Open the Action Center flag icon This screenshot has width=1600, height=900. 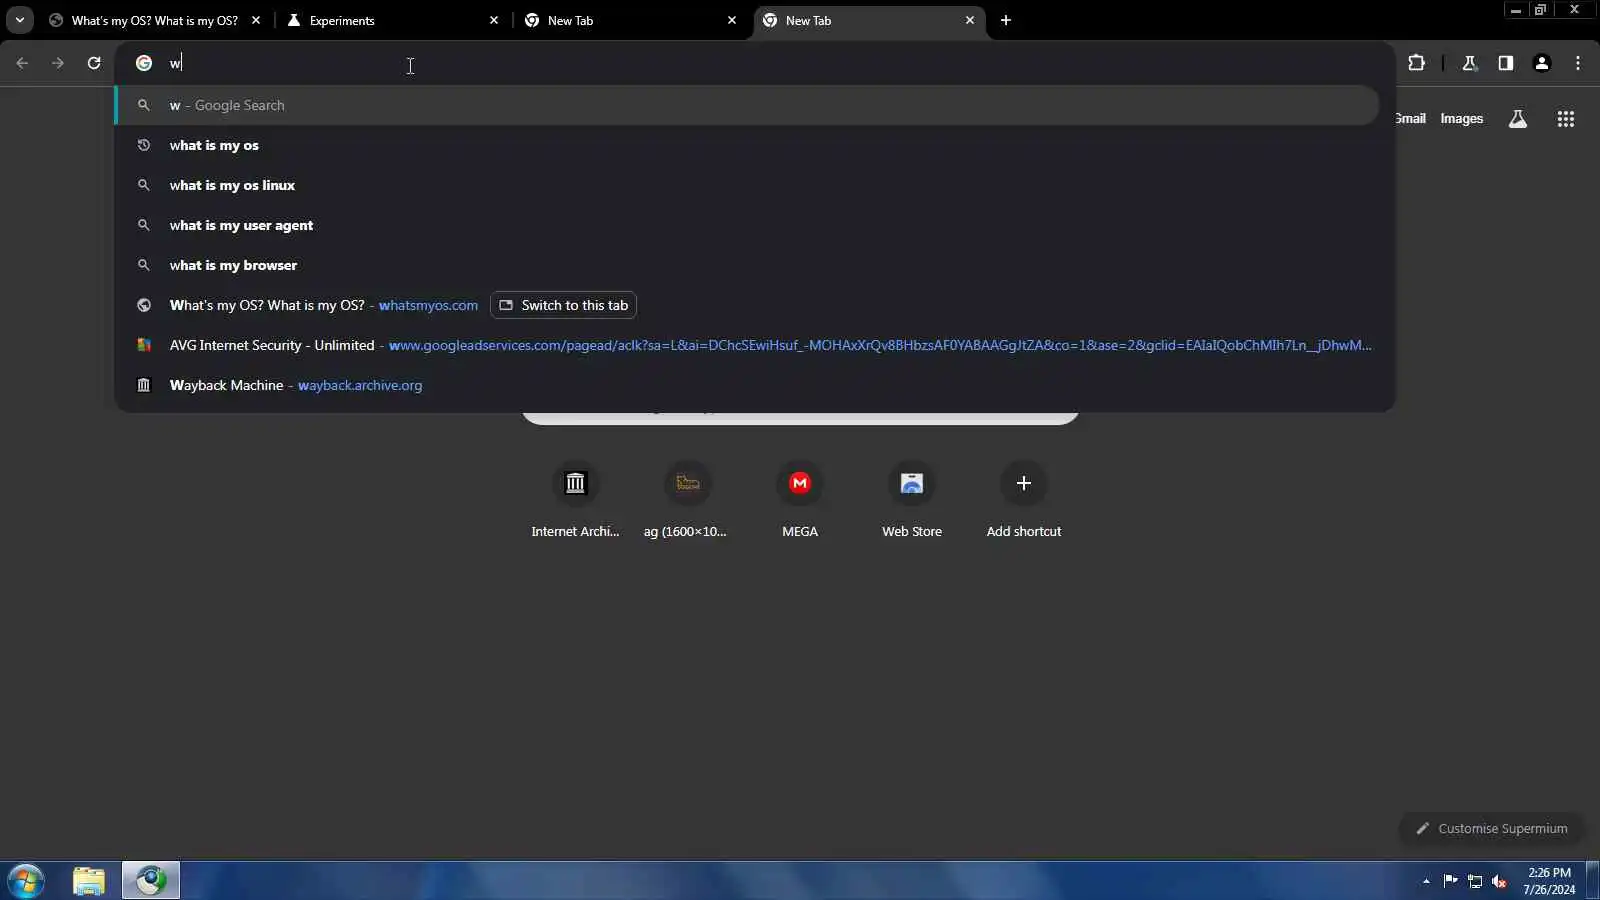pos(1450,881)
